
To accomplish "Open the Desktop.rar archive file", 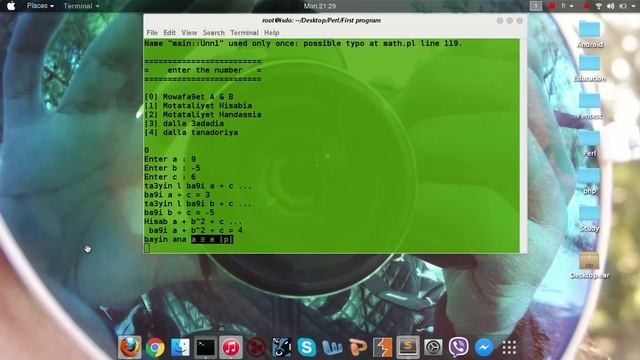I will (590, 265).
